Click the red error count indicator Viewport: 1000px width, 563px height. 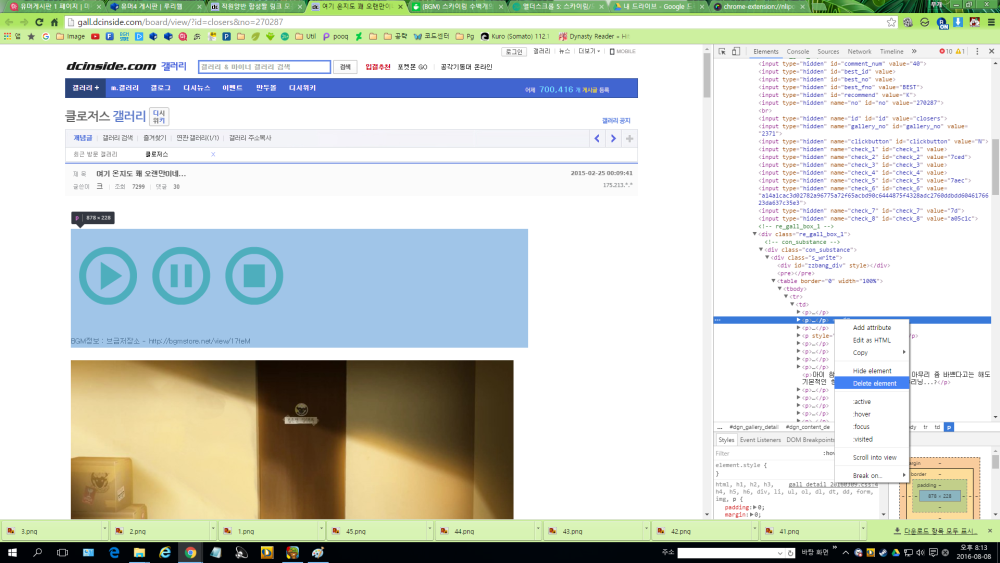pos(945,51)
